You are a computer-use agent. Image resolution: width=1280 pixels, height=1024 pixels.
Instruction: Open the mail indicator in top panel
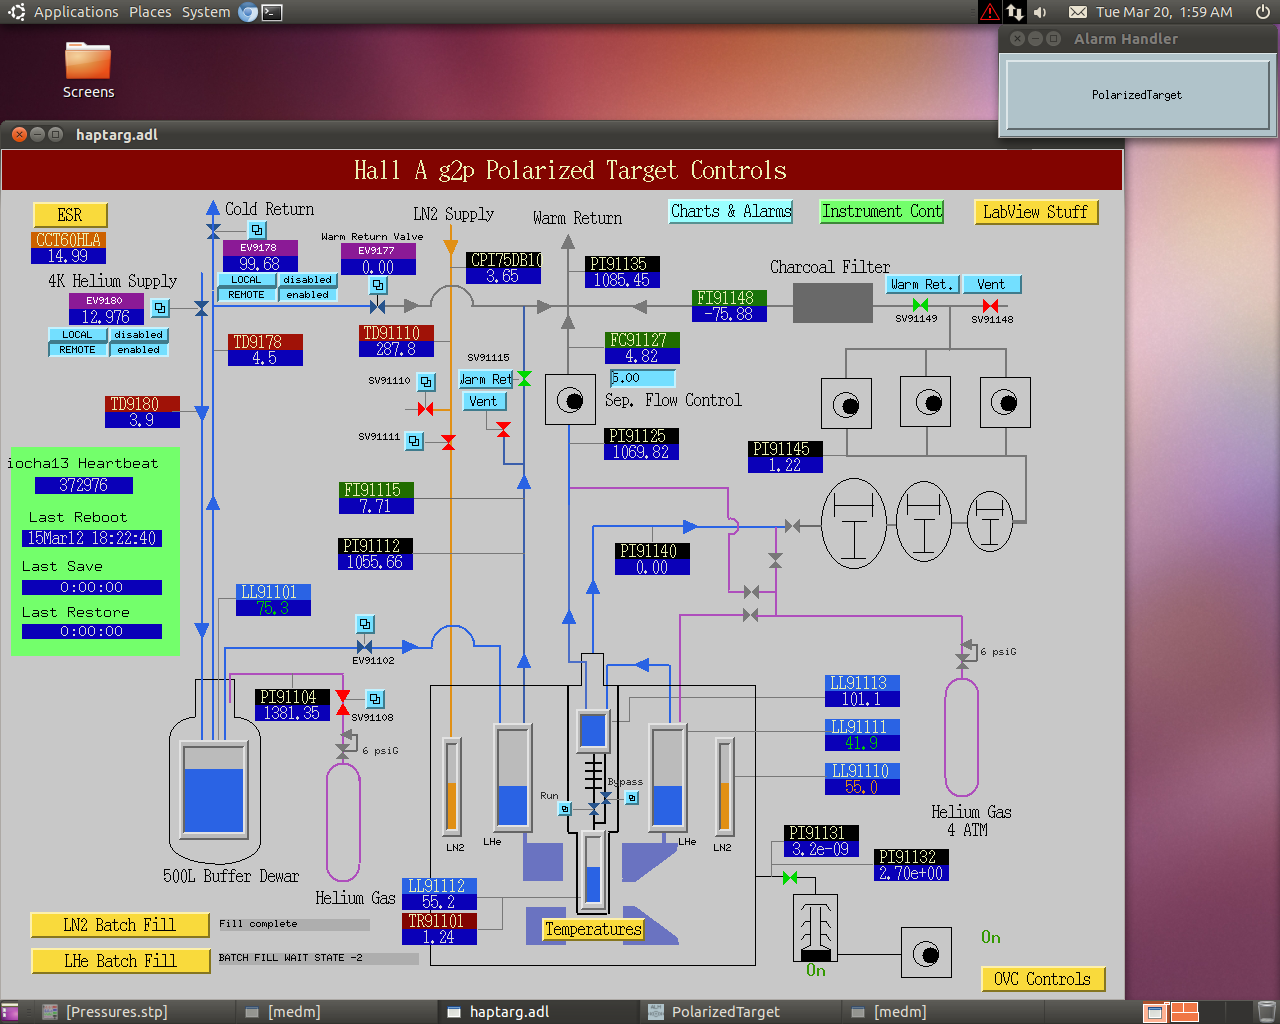click(x=1078, y=12)
